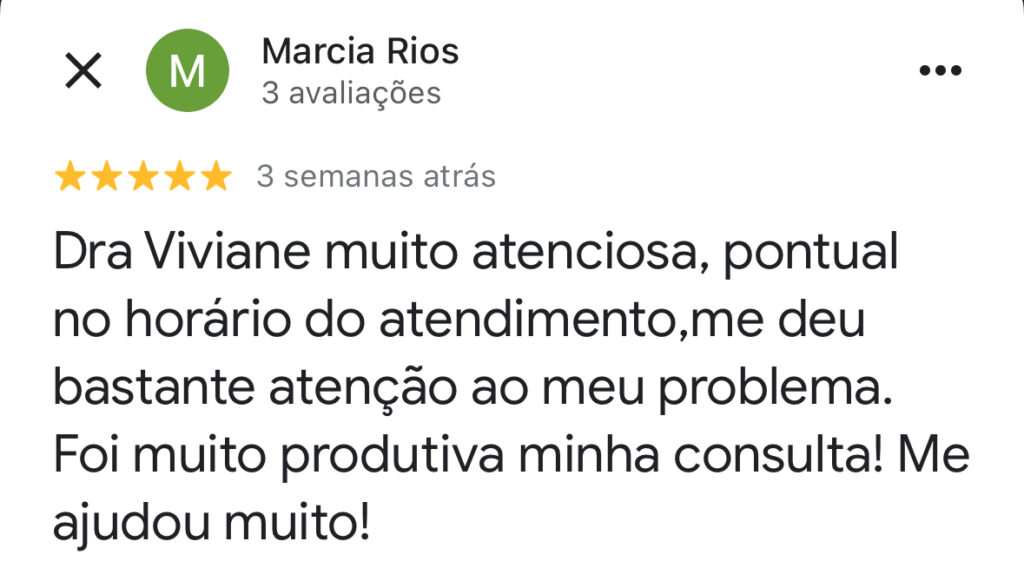Screen dimensions: 1024x581
Task: Click the M initial inside the avatar circle
Action: pyautogui.click(x=188, y=70)
